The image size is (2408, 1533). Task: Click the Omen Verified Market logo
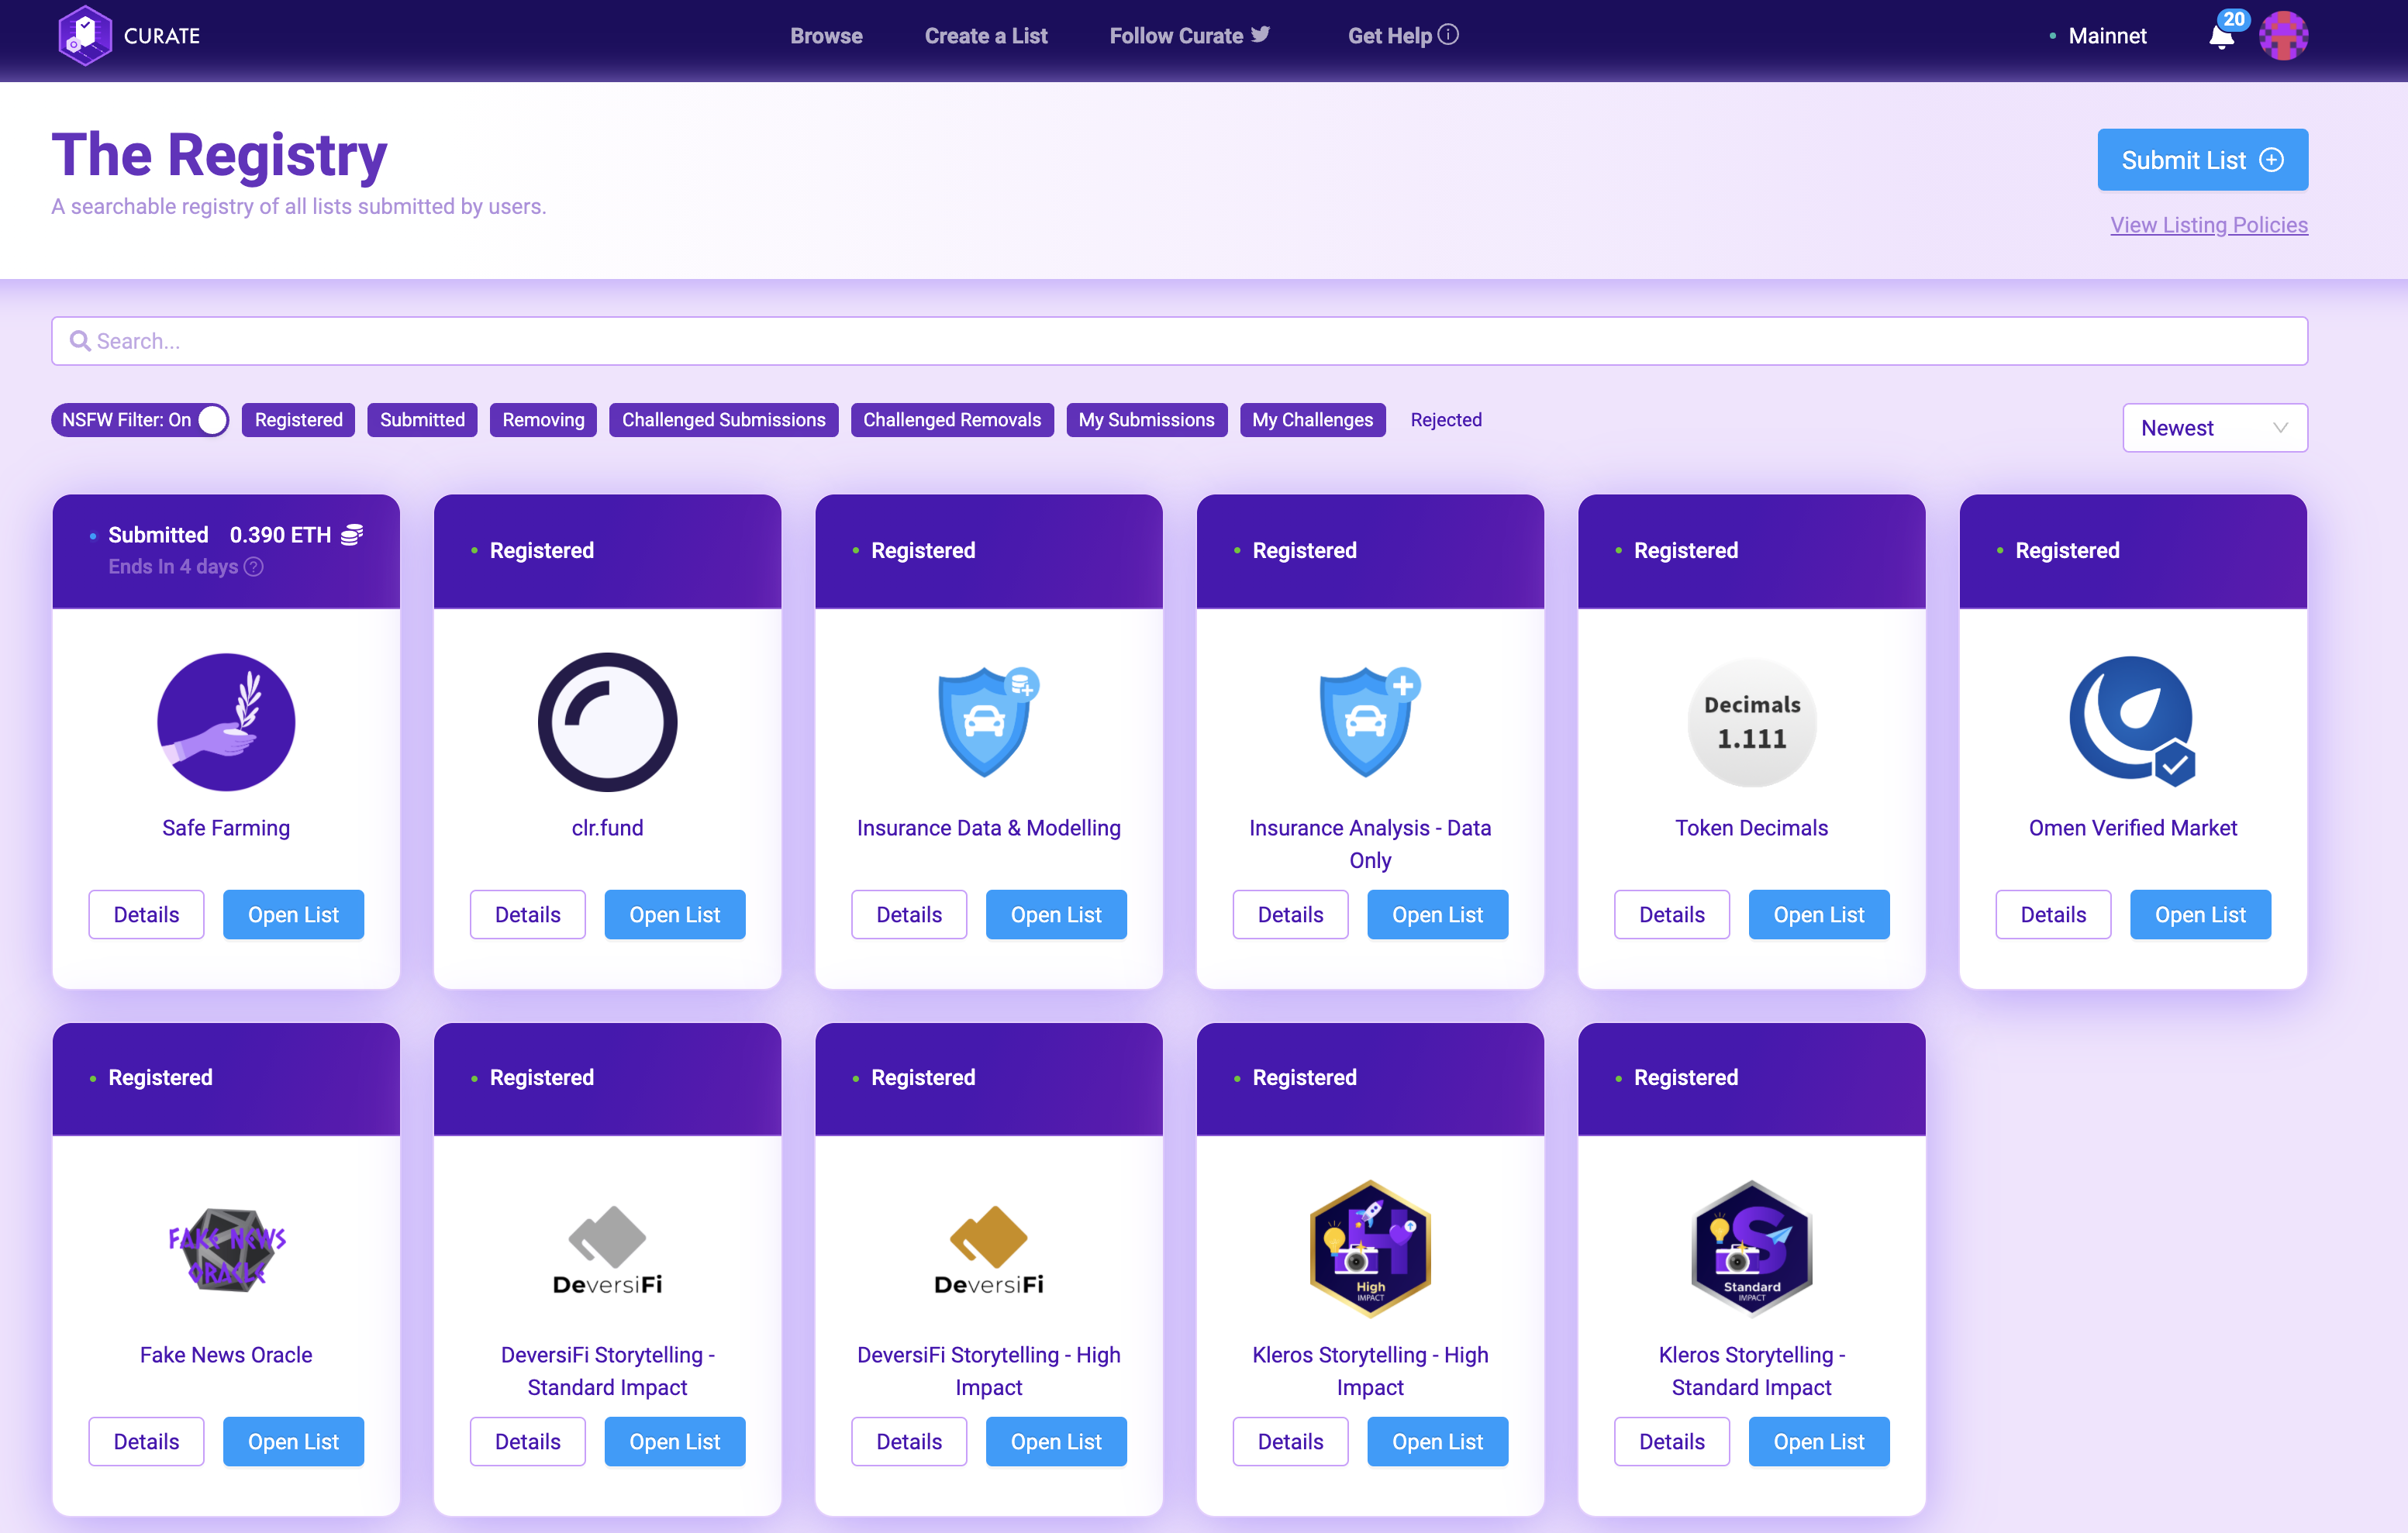pos(2132,720)
